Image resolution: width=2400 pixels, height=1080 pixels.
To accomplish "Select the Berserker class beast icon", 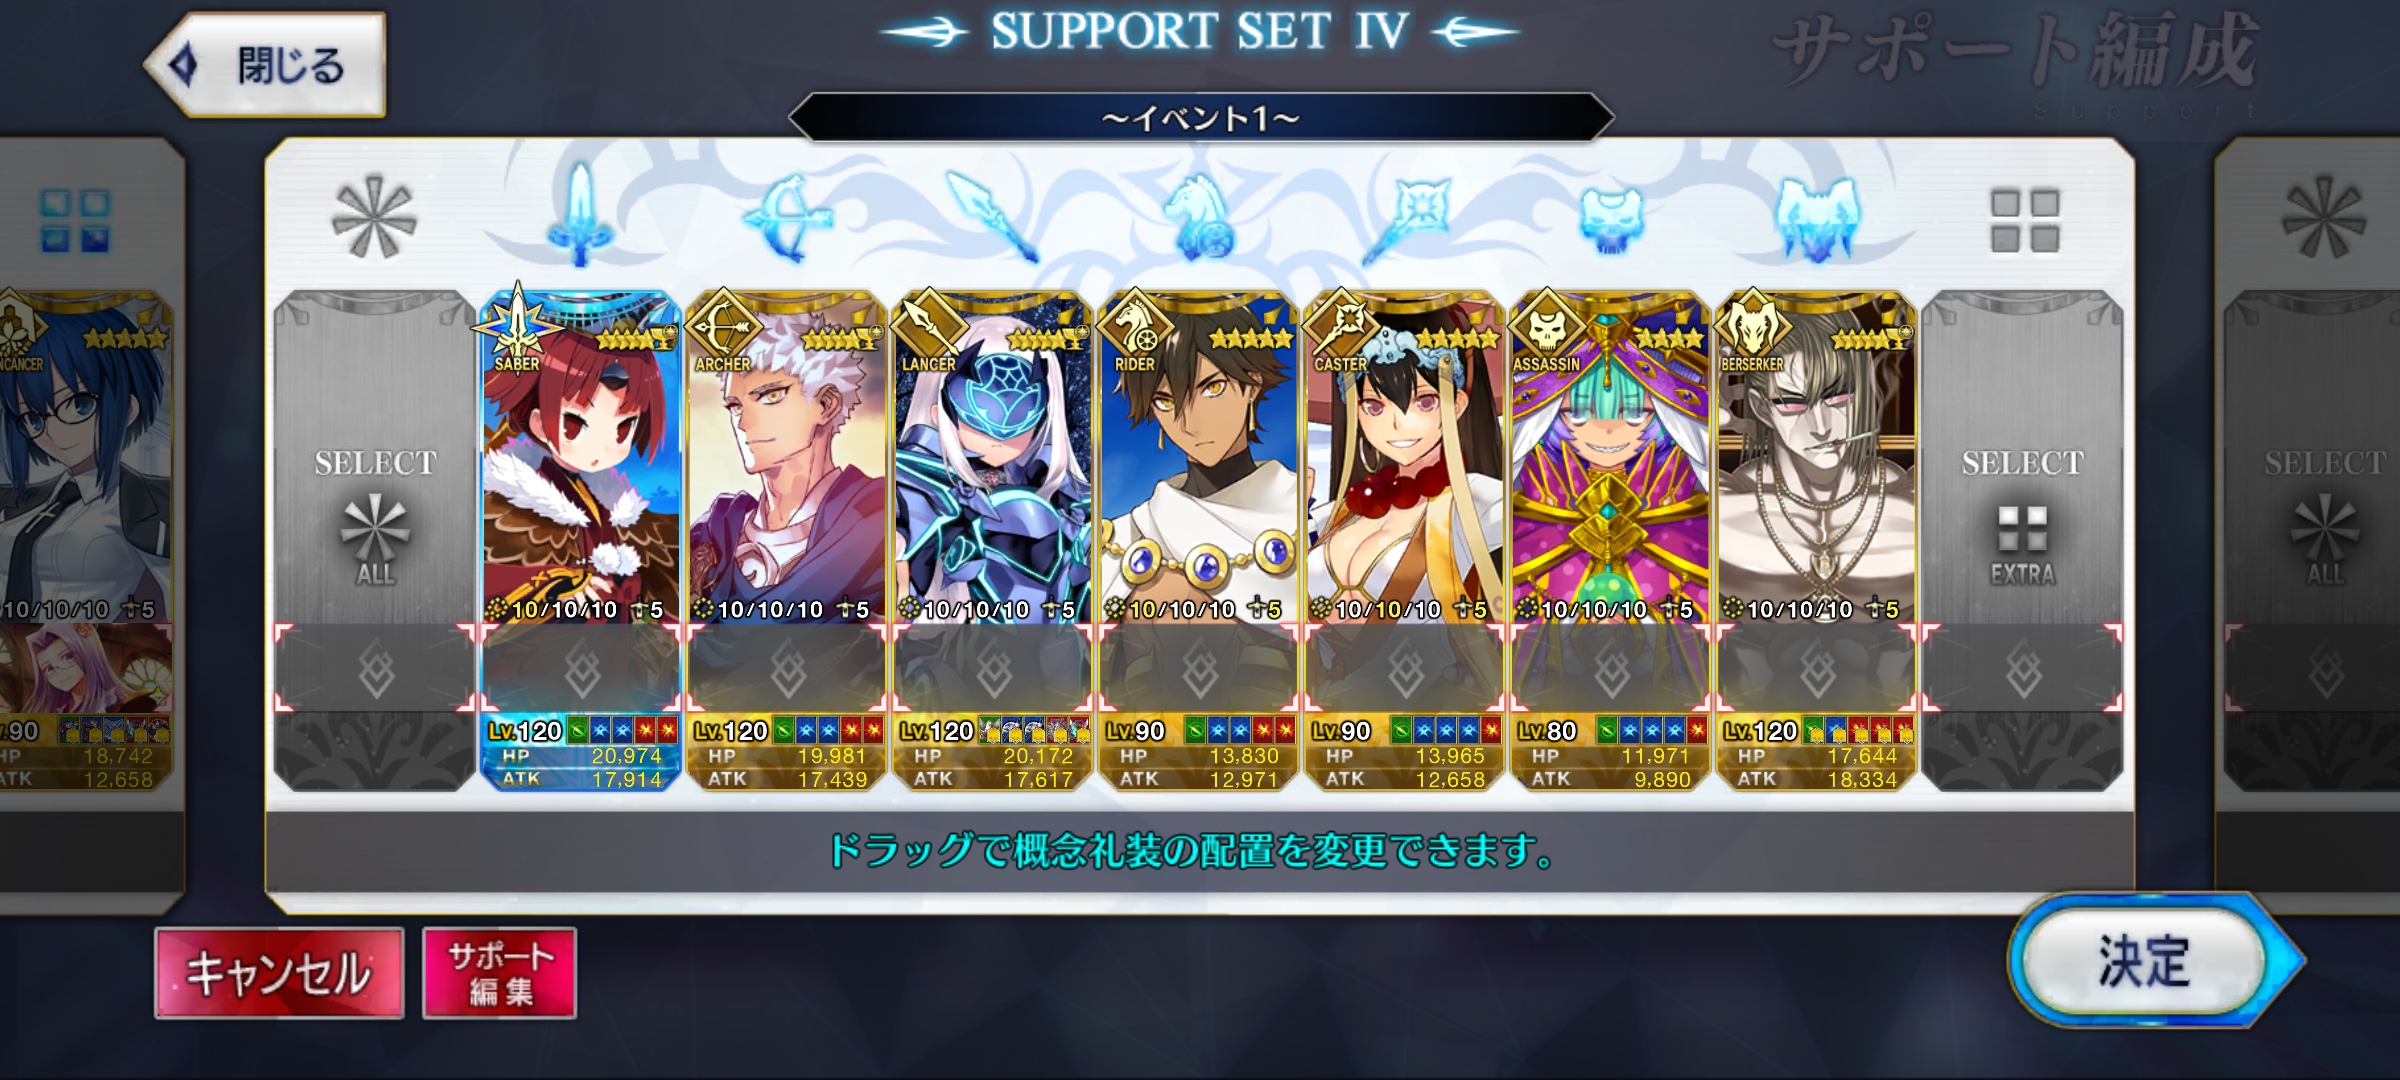I will tap(1816, 217).
